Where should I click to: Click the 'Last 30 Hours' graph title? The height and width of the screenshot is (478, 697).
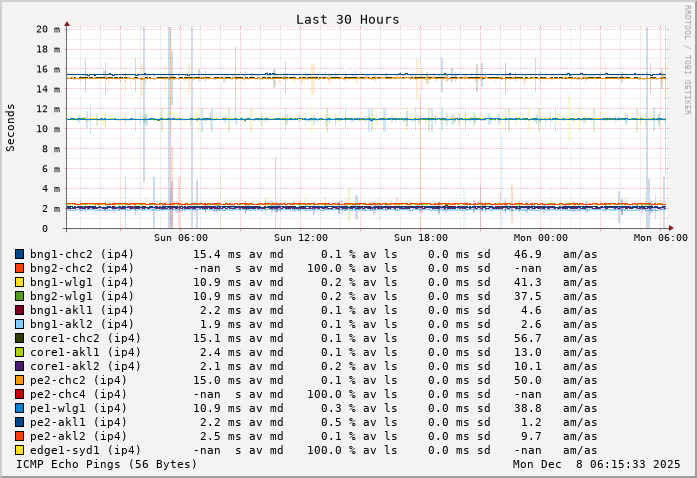(347, 19)
